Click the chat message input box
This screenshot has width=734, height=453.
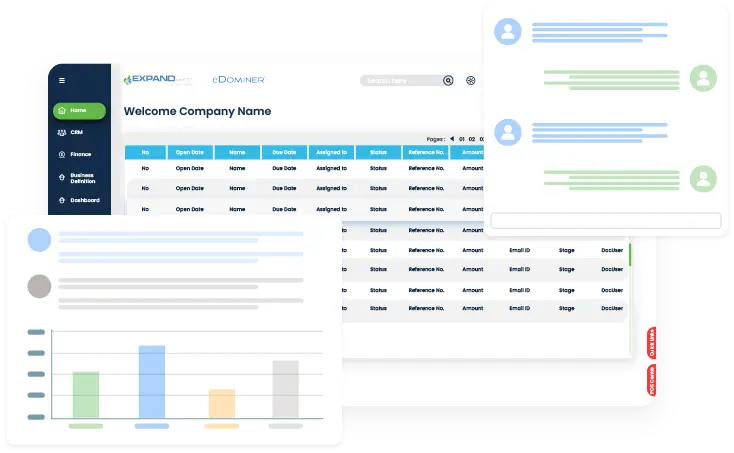pyautogui.click(x=605, y=221)
